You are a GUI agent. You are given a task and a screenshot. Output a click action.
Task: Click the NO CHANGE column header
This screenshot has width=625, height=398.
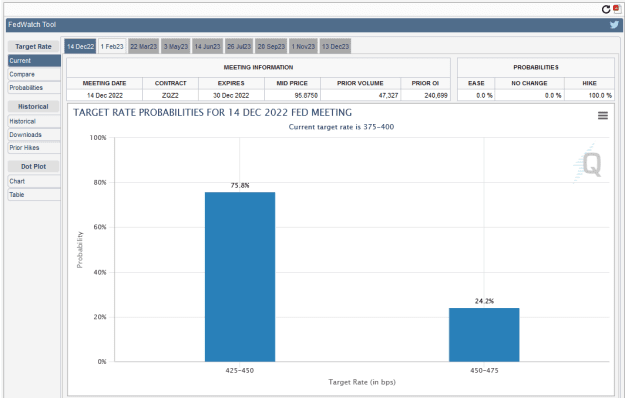[529, 83]
